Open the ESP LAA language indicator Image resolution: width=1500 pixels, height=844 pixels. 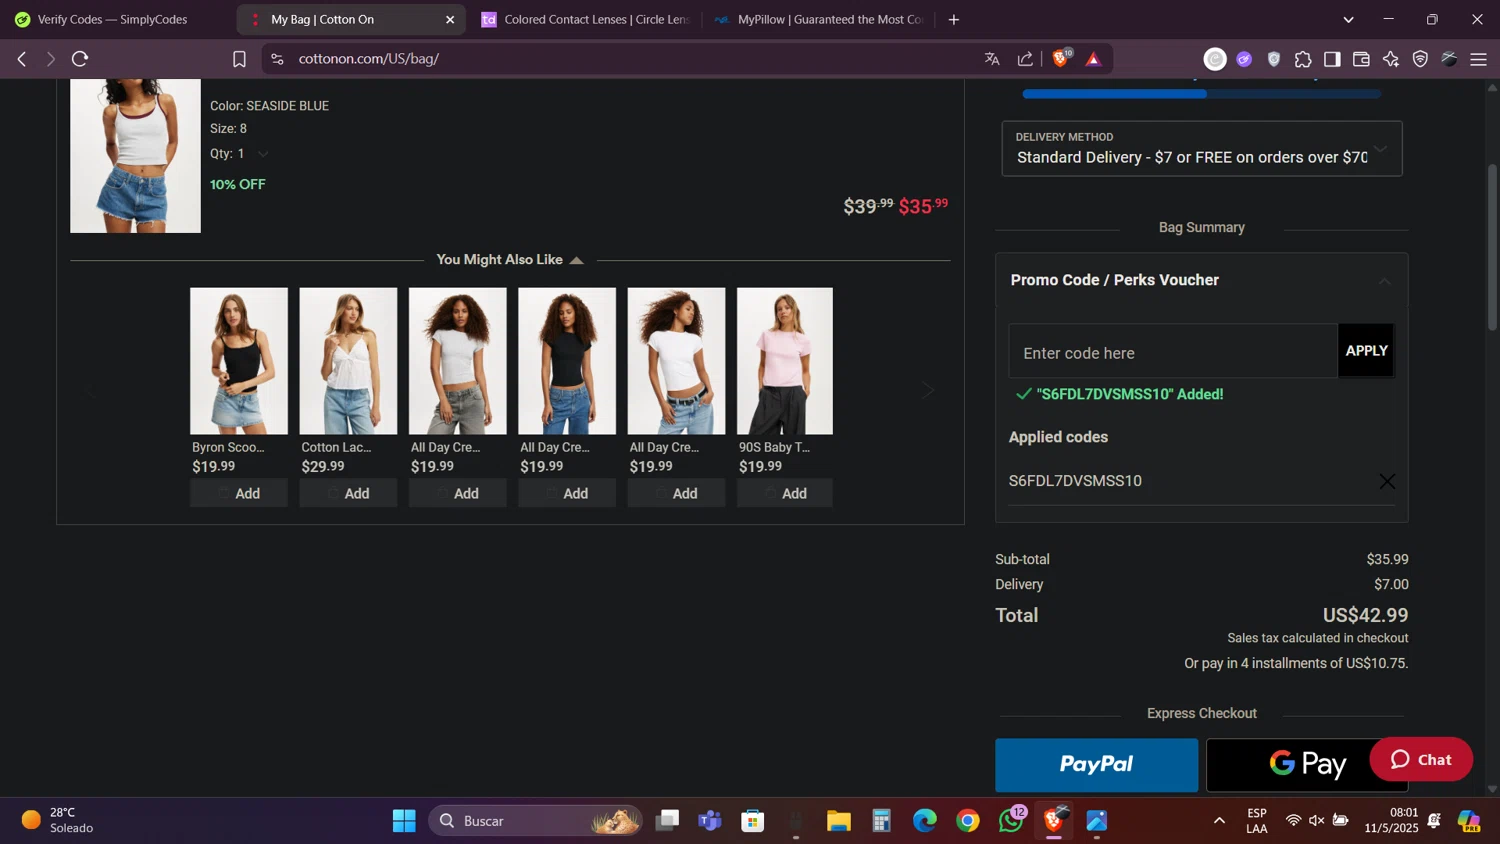1257,821
